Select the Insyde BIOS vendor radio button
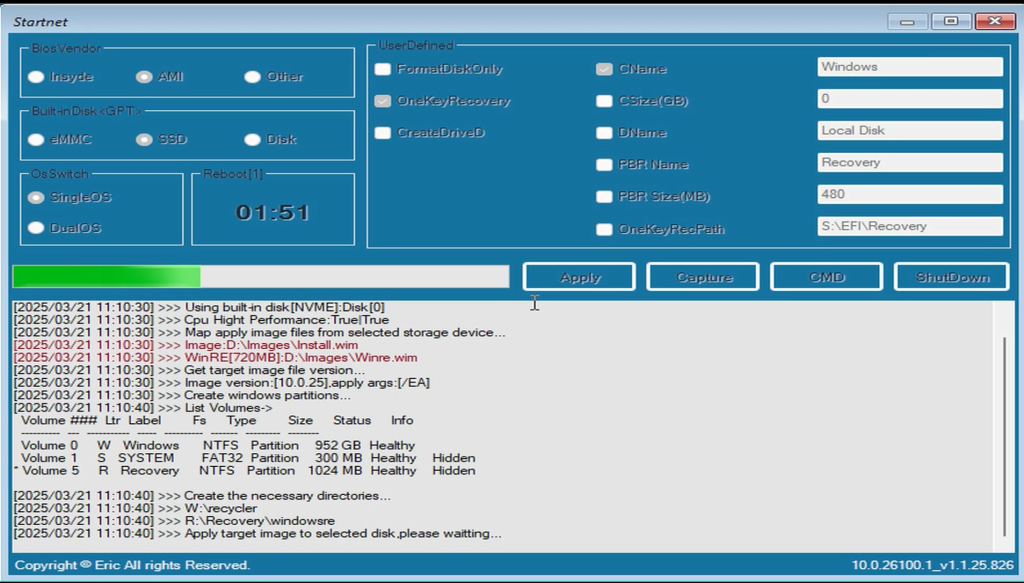 37,77
